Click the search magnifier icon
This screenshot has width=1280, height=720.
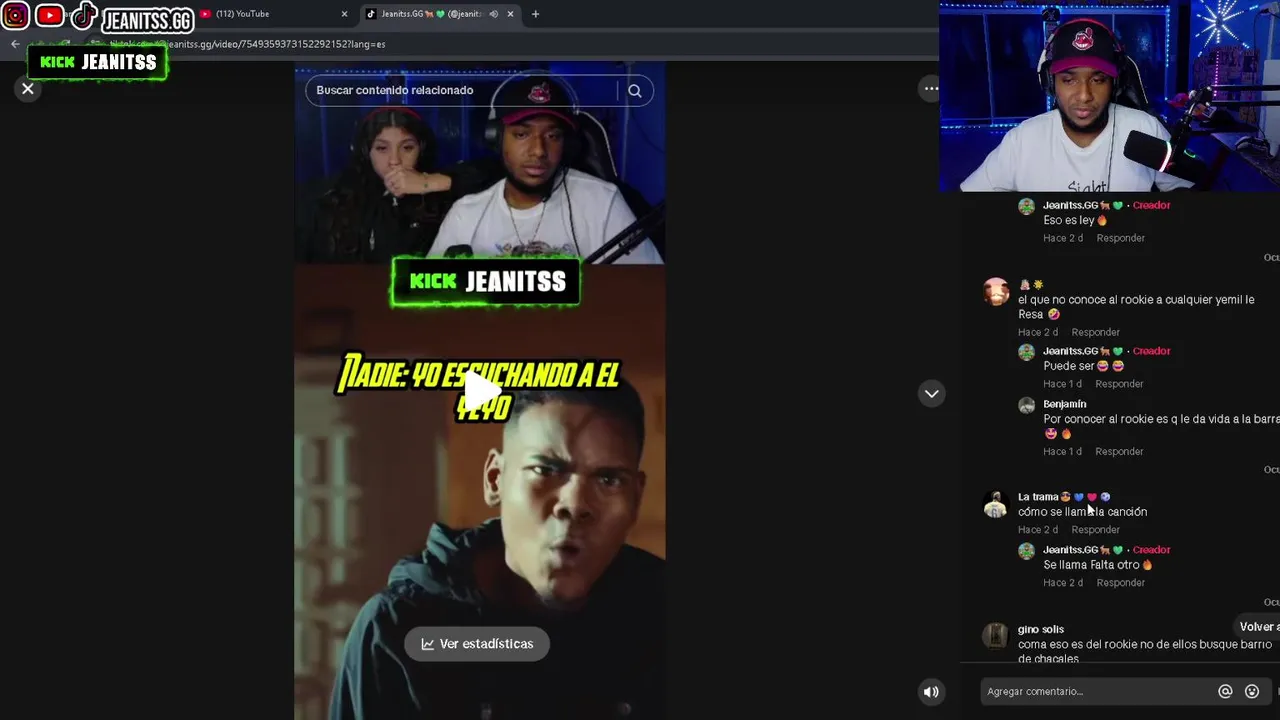click(x=634, y=90)
